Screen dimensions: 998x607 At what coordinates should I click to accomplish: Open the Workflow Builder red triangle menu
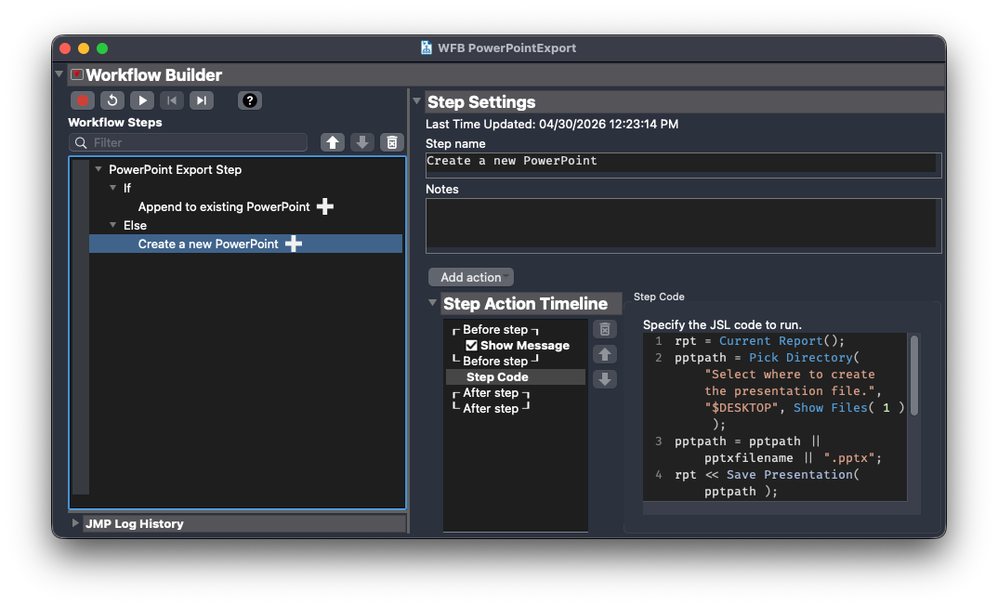[x=77, y=74]
